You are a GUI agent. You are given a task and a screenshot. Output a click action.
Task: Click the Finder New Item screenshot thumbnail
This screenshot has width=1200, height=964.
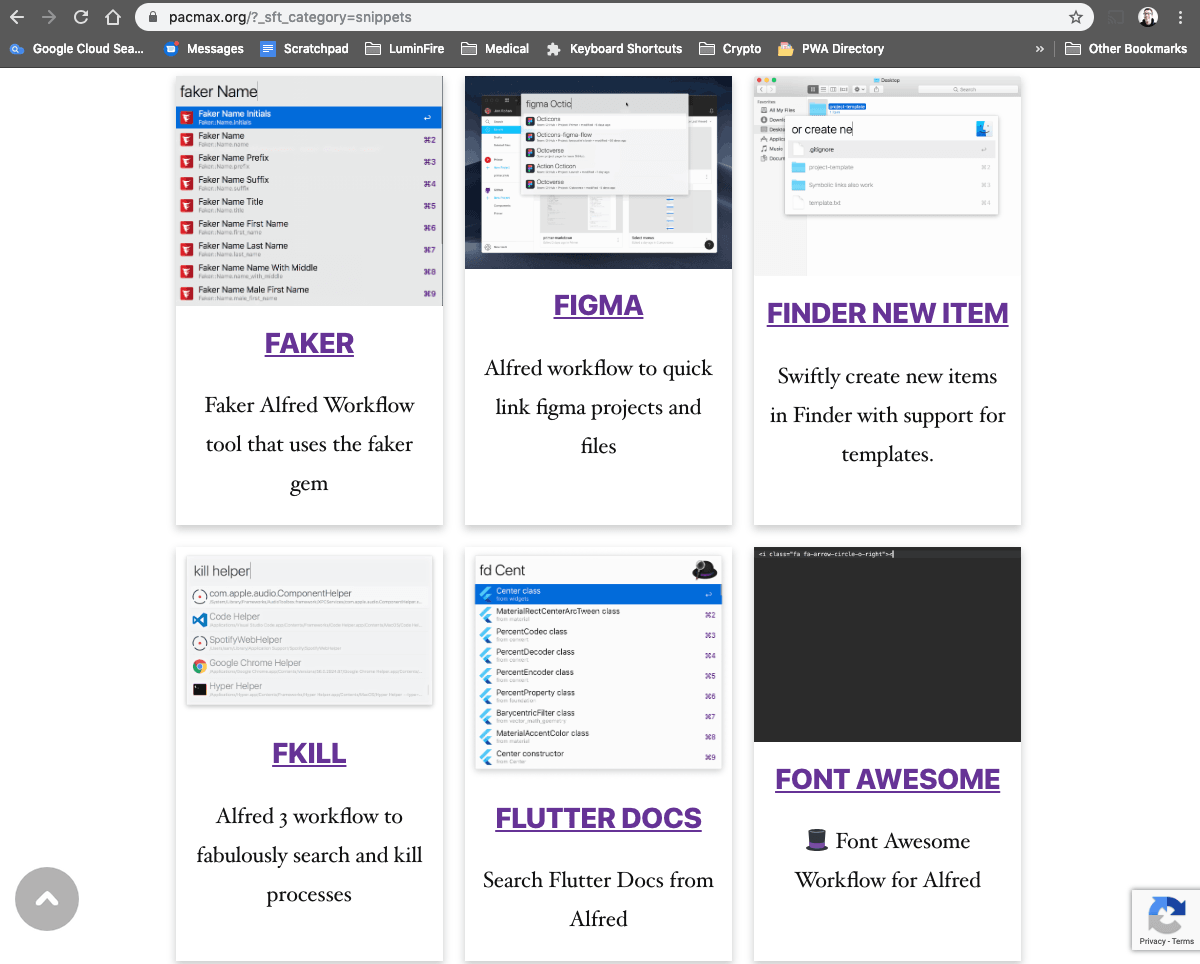(x=887, y=176)
